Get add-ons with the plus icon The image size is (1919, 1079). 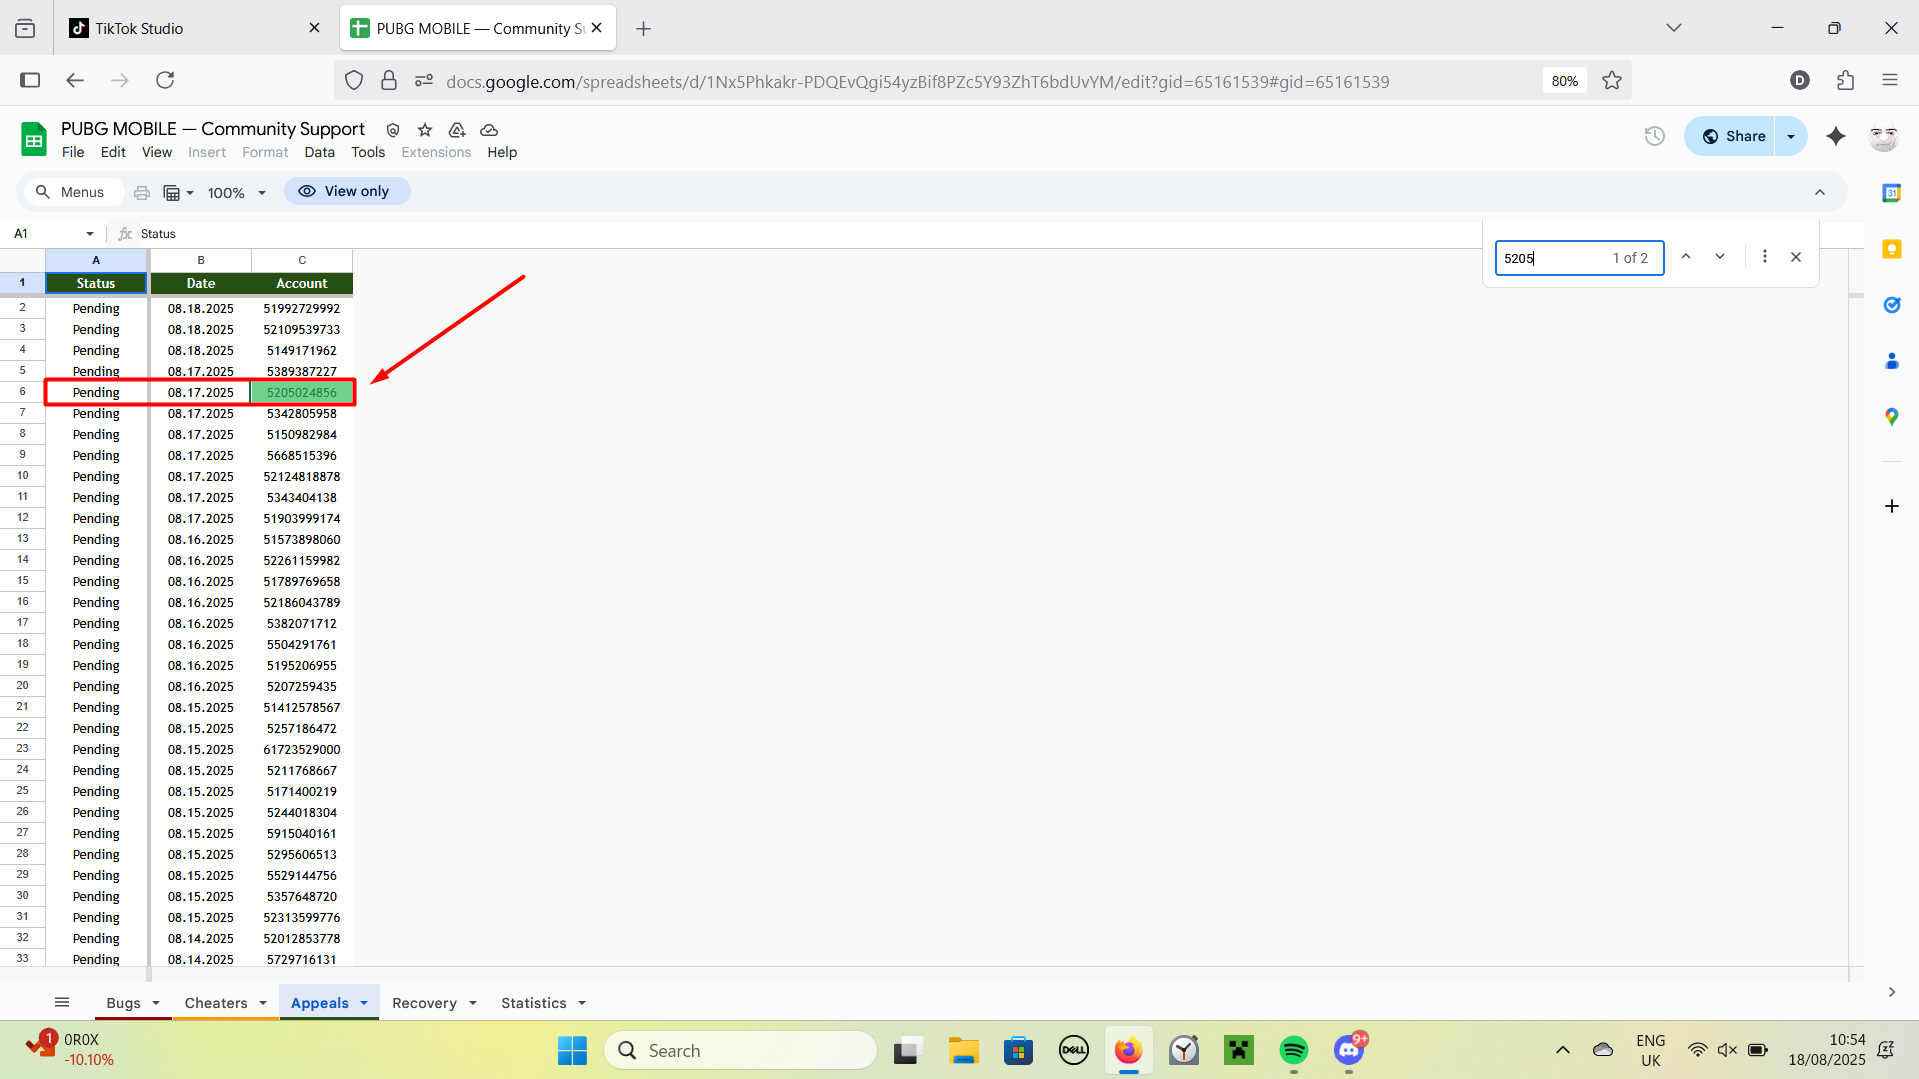(1891, 506)
